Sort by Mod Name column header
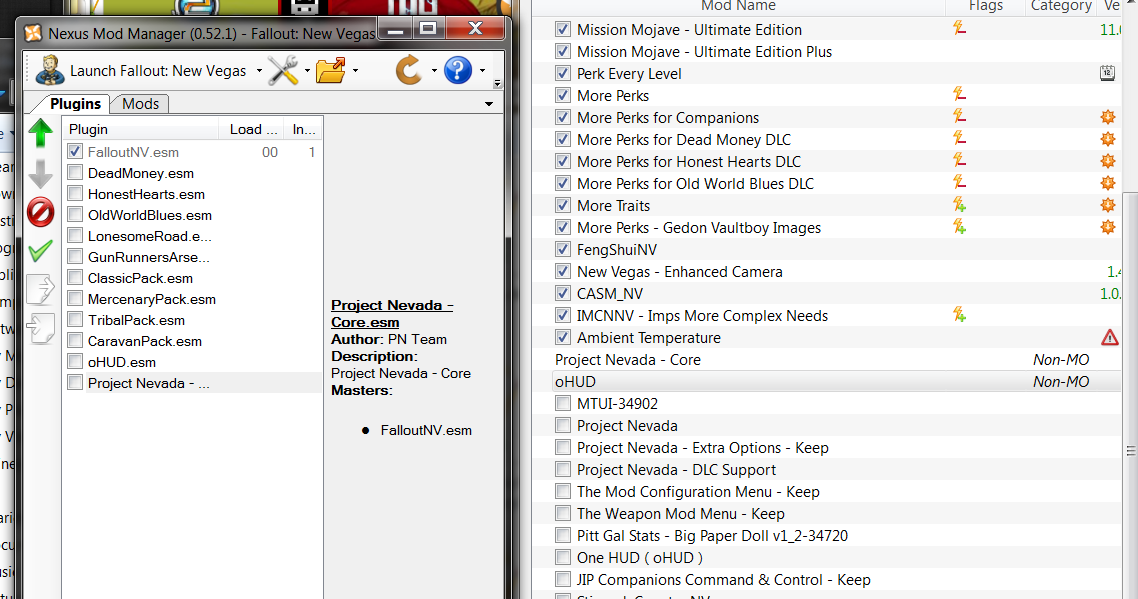1138x599 pixels. click(x=738, y=7)
